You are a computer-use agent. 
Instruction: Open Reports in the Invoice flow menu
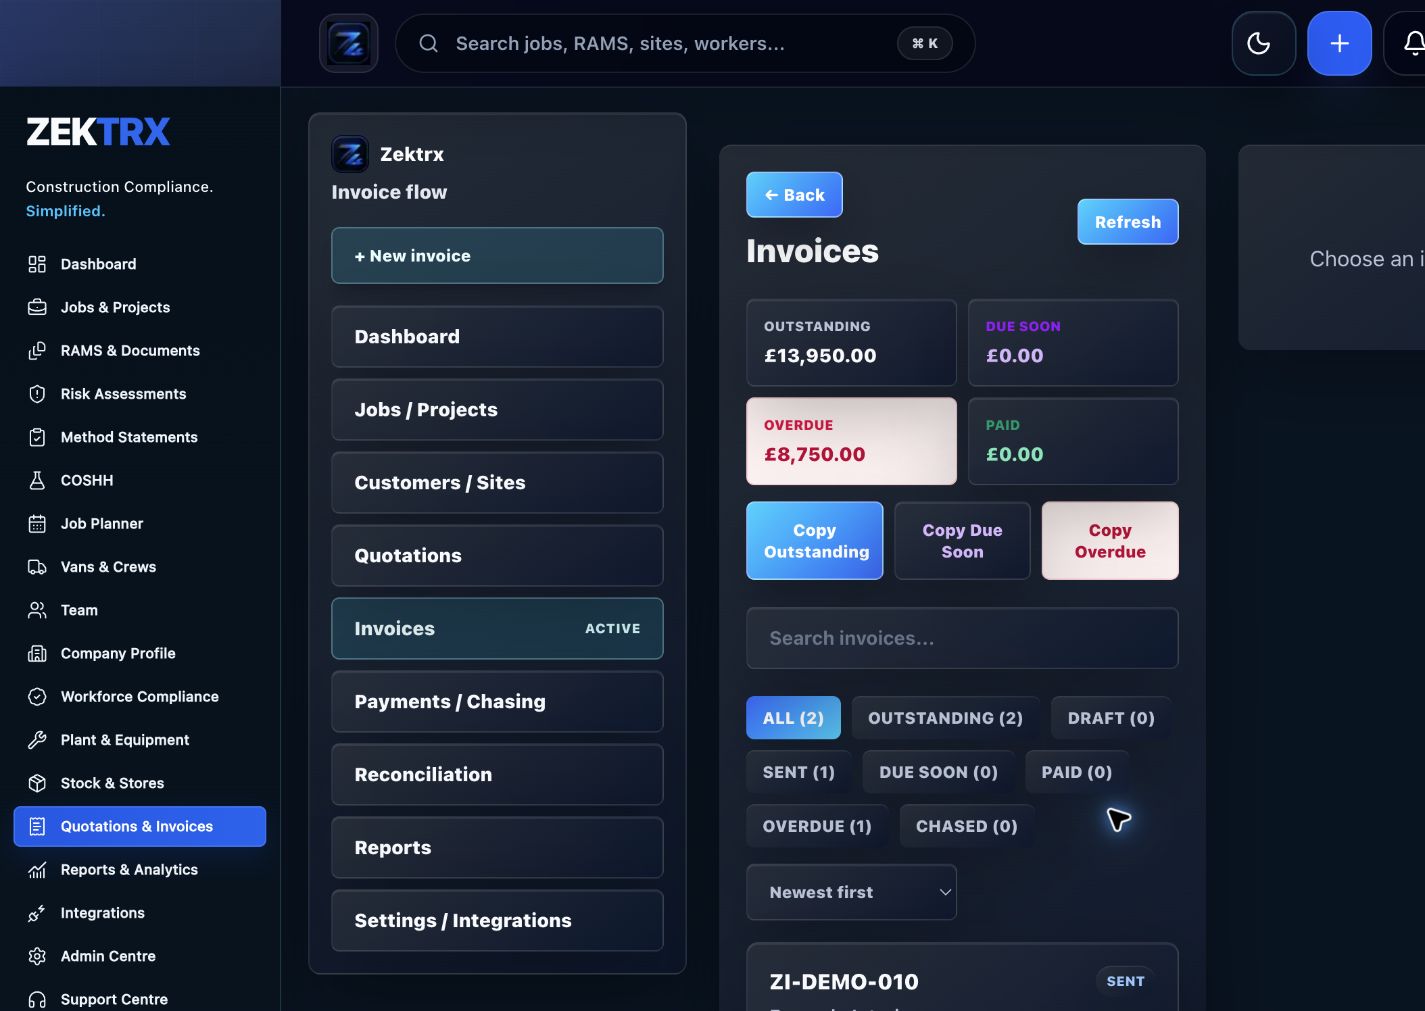coord(497,848)
